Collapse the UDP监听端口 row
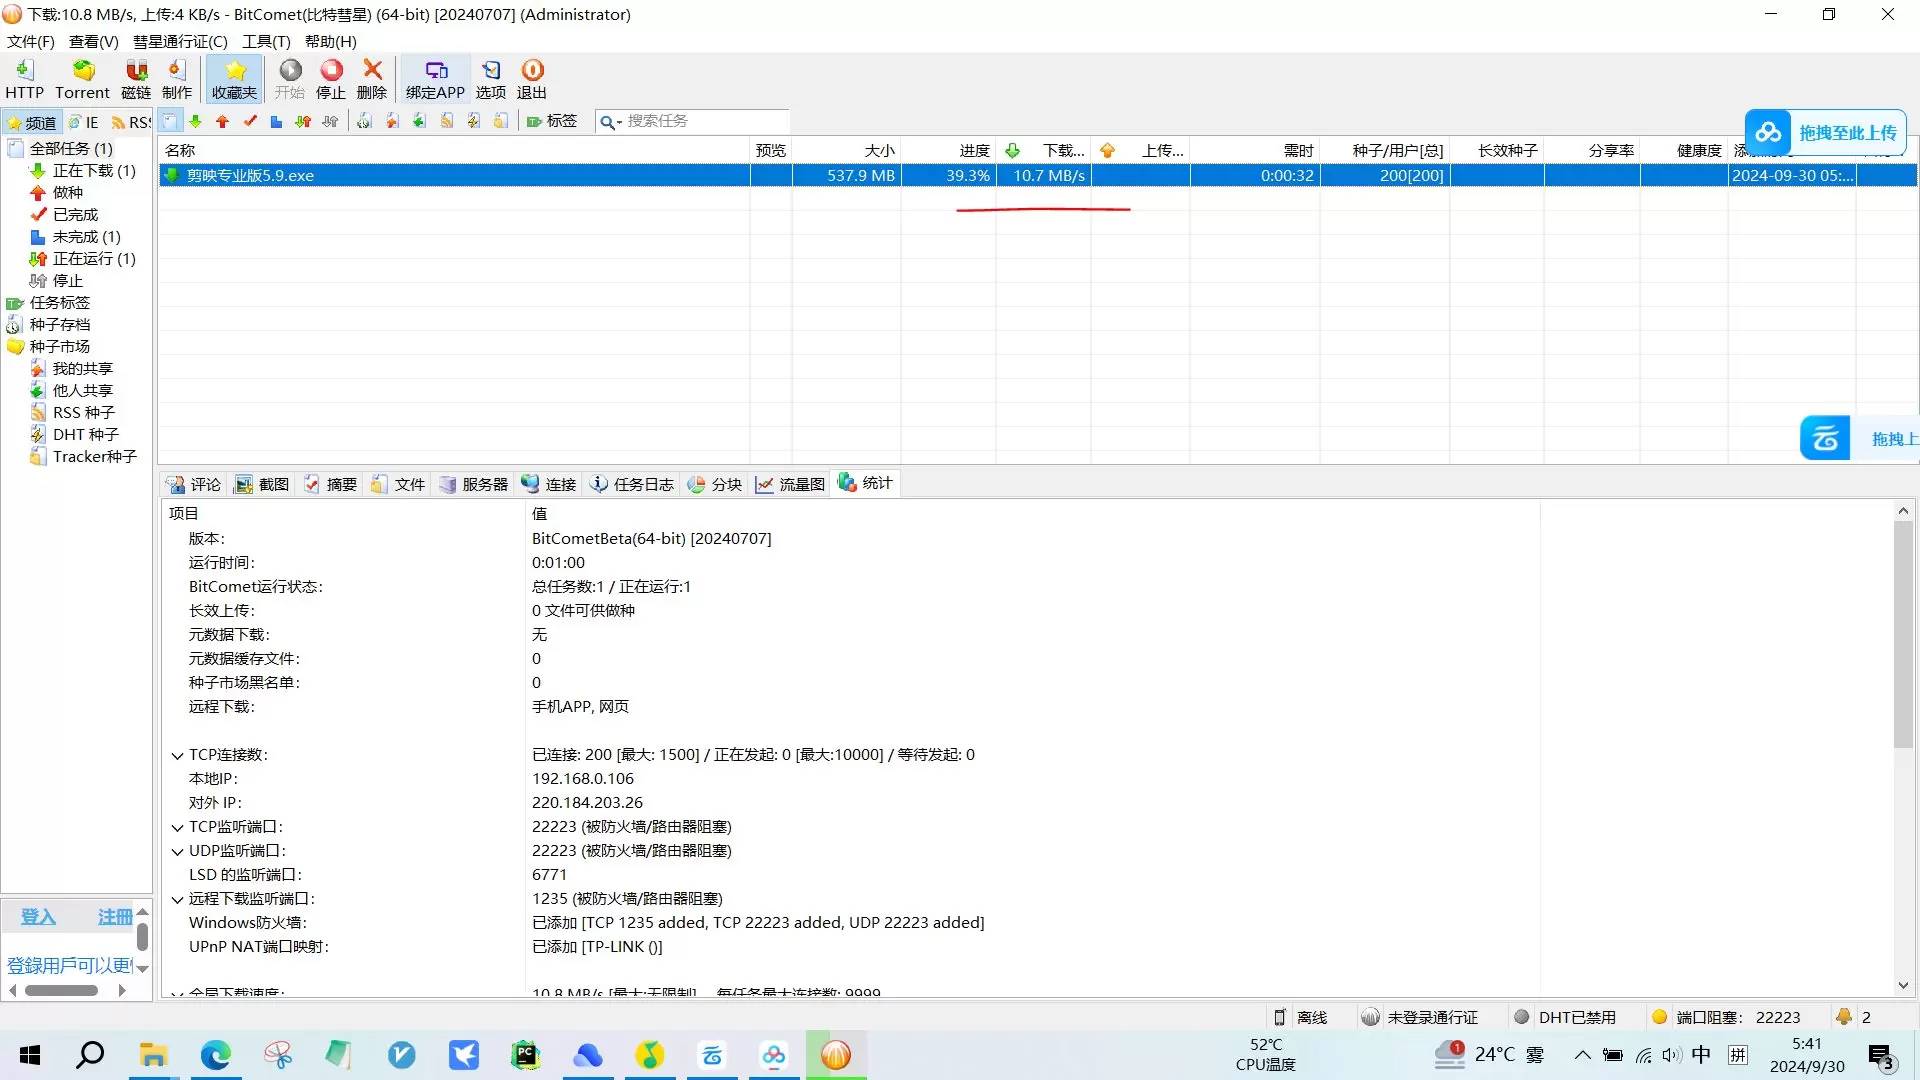 pyautogui.click(x=177, y=852)
